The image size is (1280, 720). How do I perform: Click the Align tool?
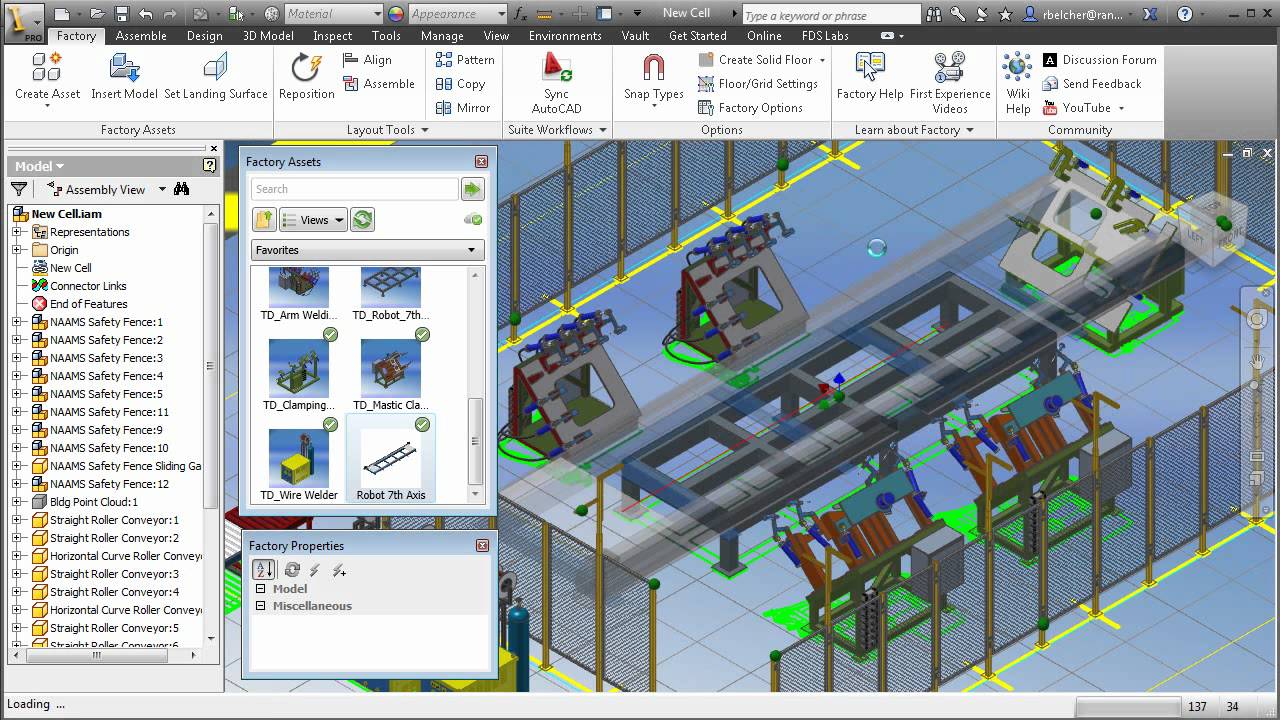pos(367,60)
